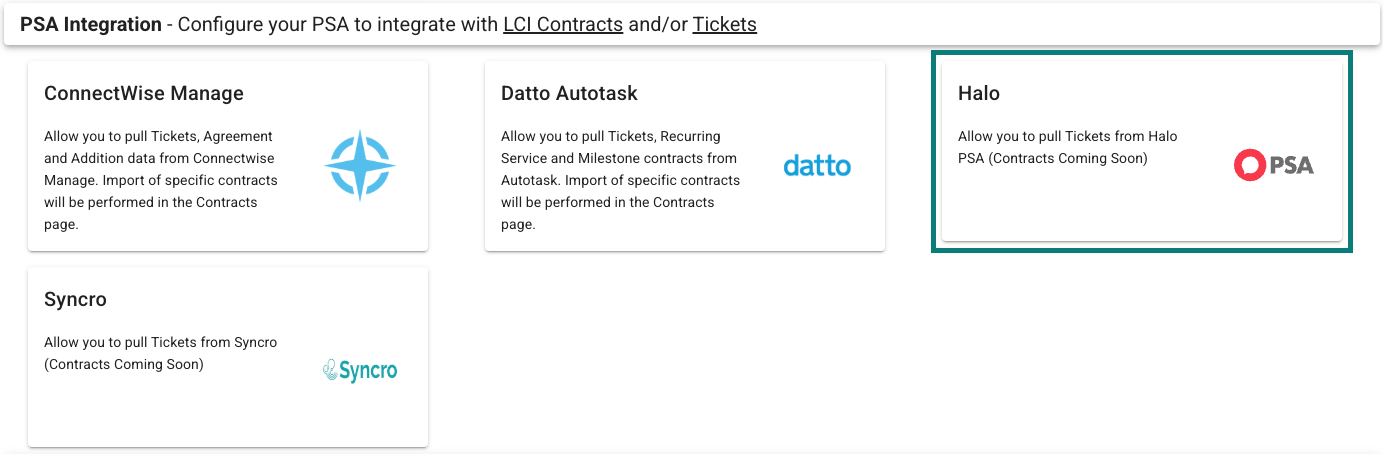
Task: Select the Syncro card title
Action: pos(75,299)
